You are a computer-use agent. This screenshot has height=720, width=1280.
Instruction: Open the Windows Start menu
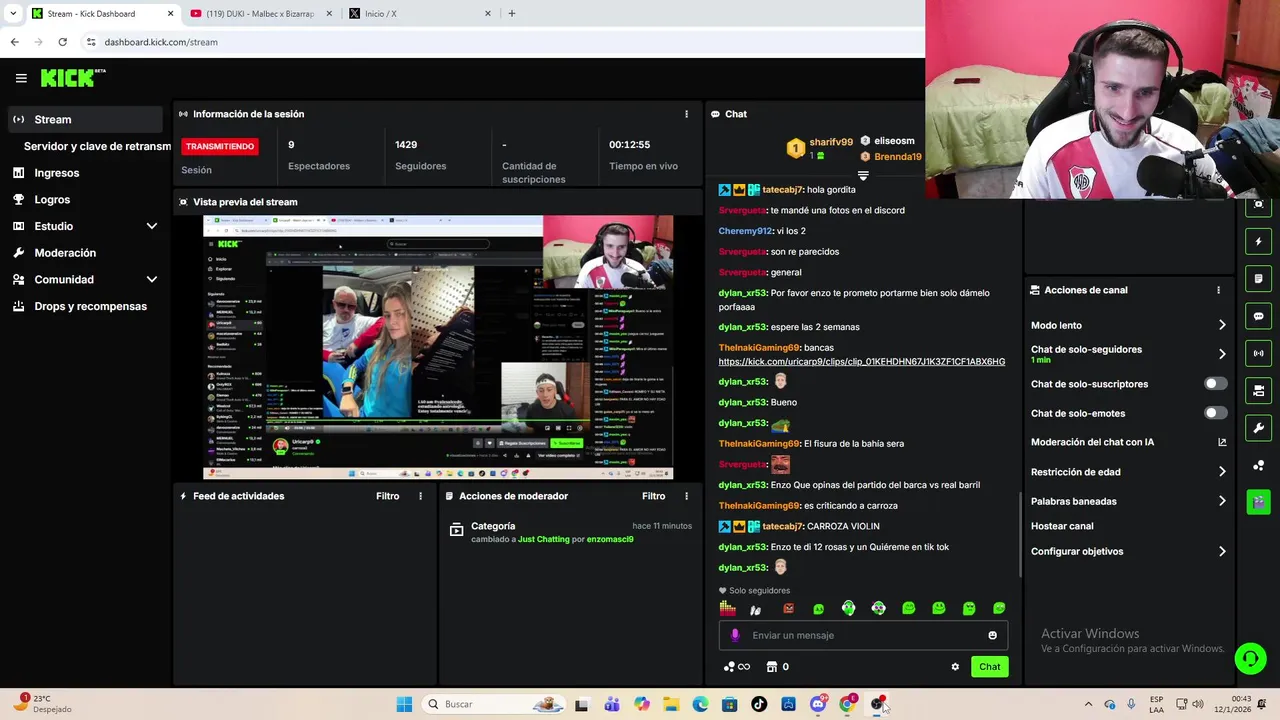pos(404,704)
